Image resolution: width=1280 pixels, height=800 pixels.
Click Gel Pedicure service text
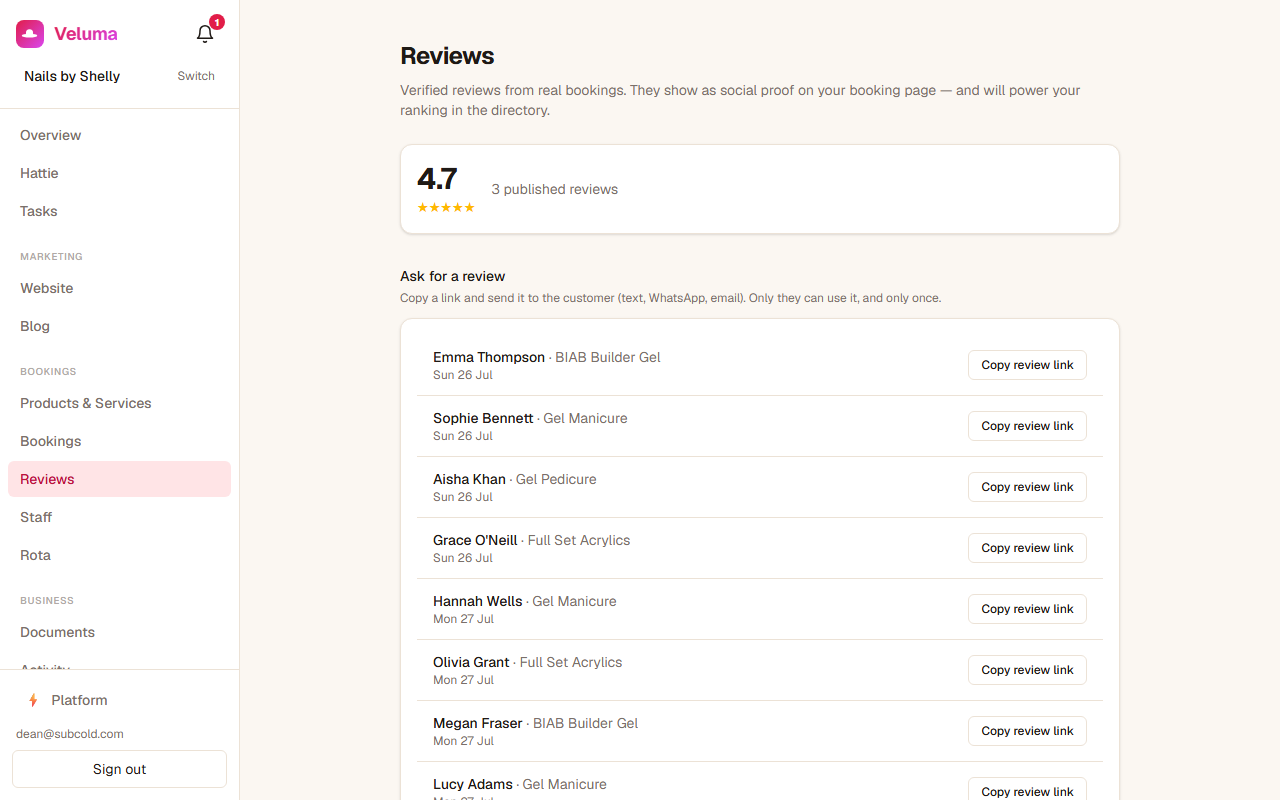pos(556,479)
